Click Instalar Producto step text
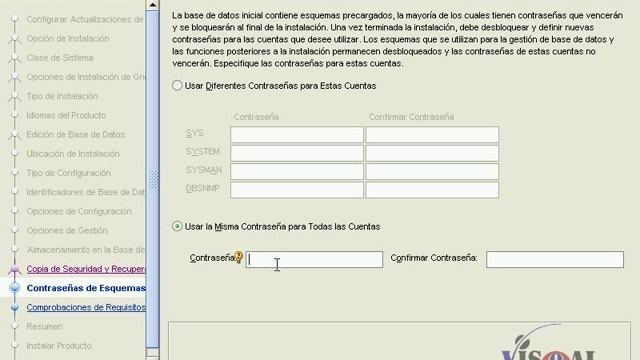The width and height of the screenshot is (640, 360). click(59, 345)
